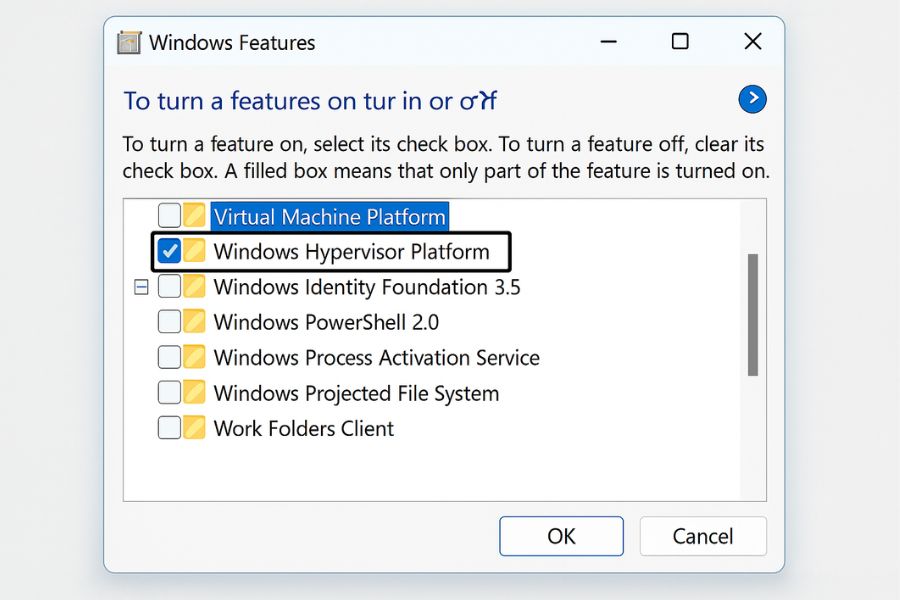This screenshot has width=900, height=600.
Task: Select the Windows Projected File System label
Action: click(356, 394)
